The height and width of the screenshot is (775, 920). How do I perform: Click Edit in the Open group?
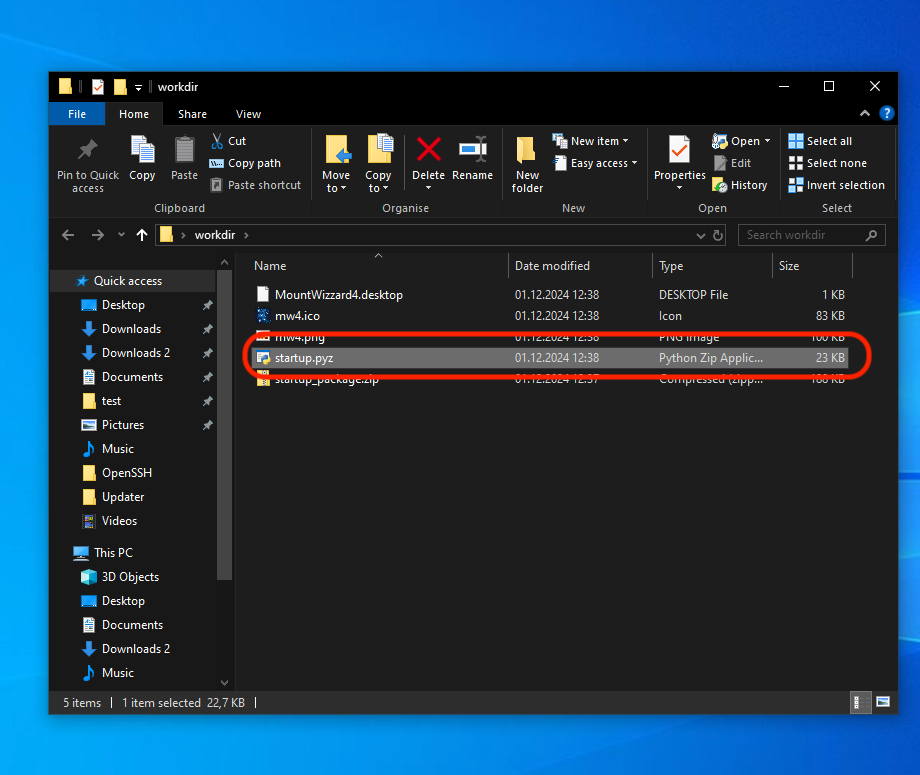(x=732, y=163)
